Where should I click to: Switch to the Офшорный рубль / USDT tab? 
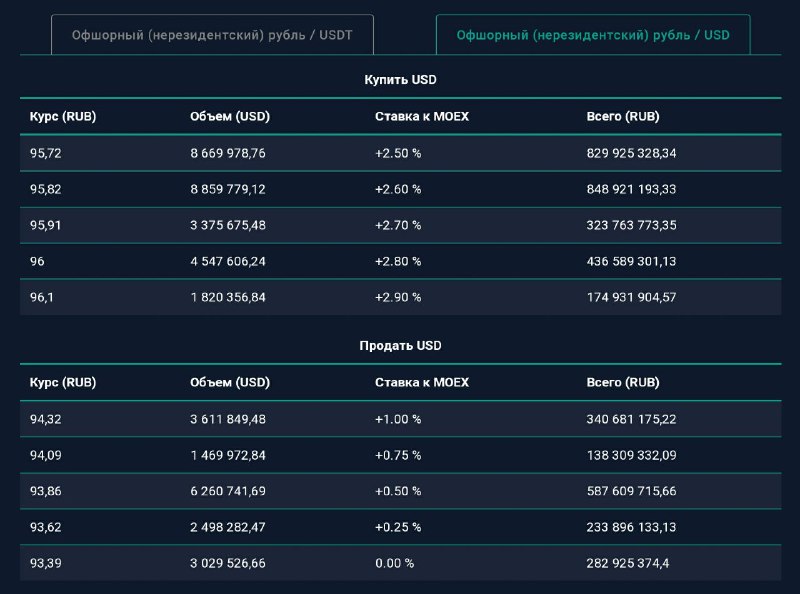[x=212, y=35]
